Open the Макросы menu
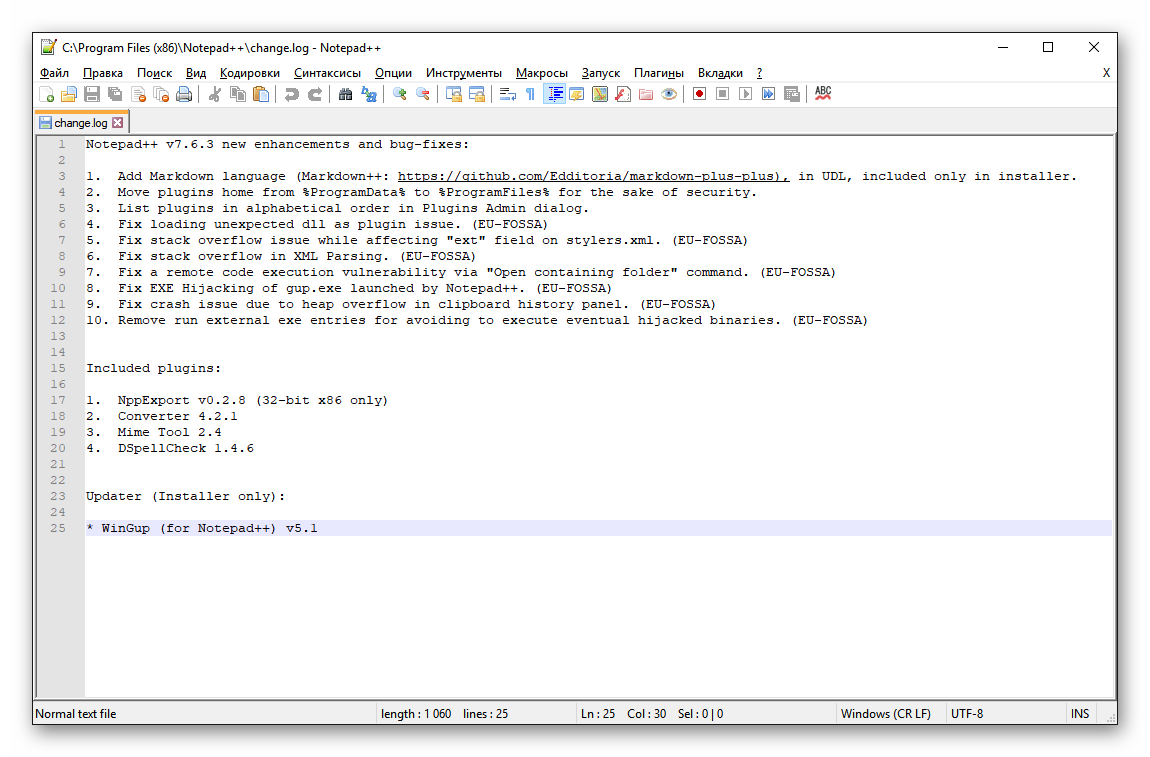The image size is (1150, 757). 541,73
